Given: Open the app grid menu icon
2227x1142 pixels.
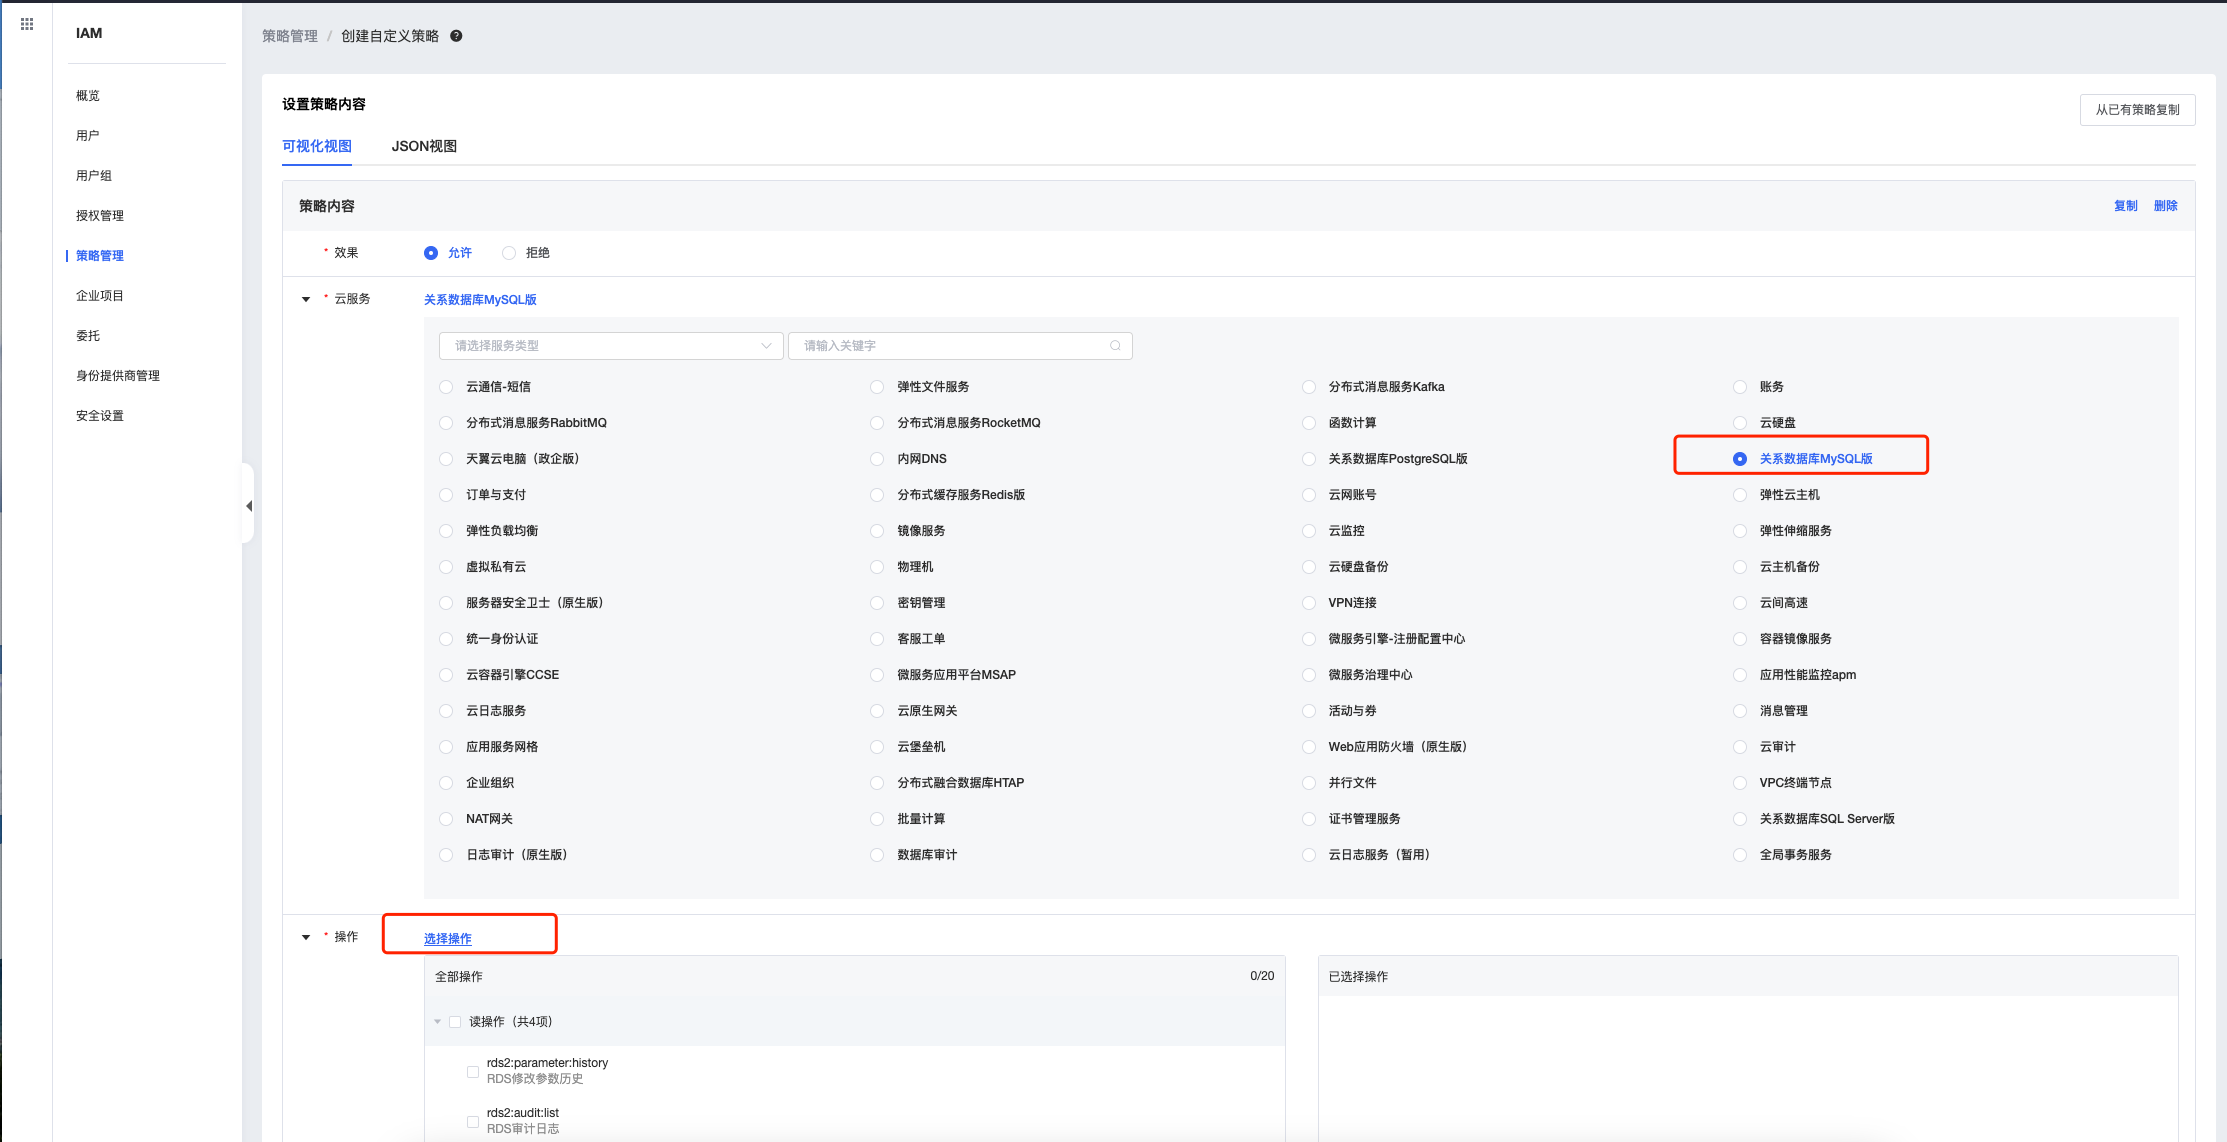Looking at the screenshot, I should pyautogui.click(x=27, y=24).
